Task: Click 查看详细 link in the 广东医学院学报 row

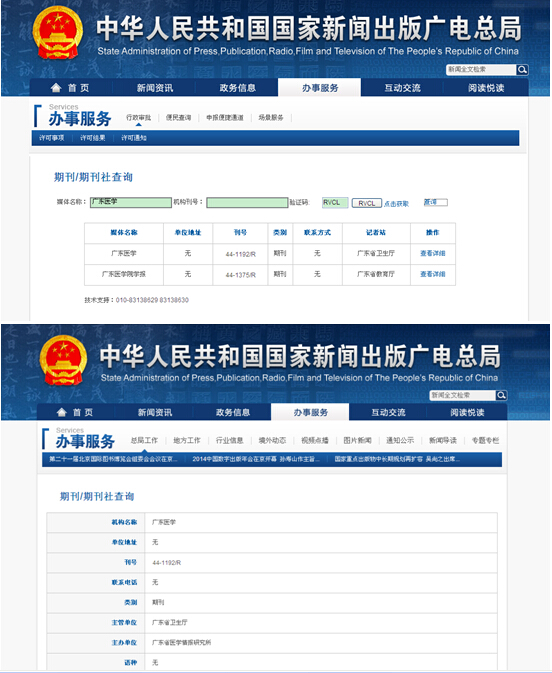Action: (433, 274)
